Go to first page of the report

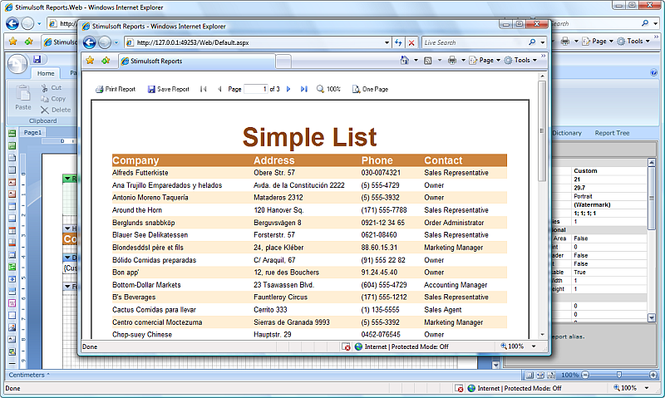pos(203,89)
